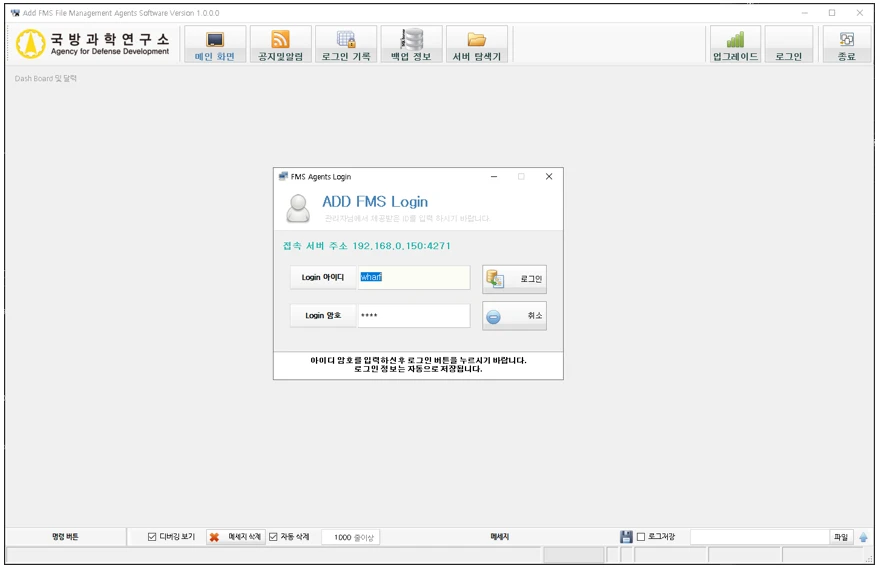This screenshot has height=570, width=881.
Task: Click the Login 아이디 label button
Action: [x=323, y=277]
